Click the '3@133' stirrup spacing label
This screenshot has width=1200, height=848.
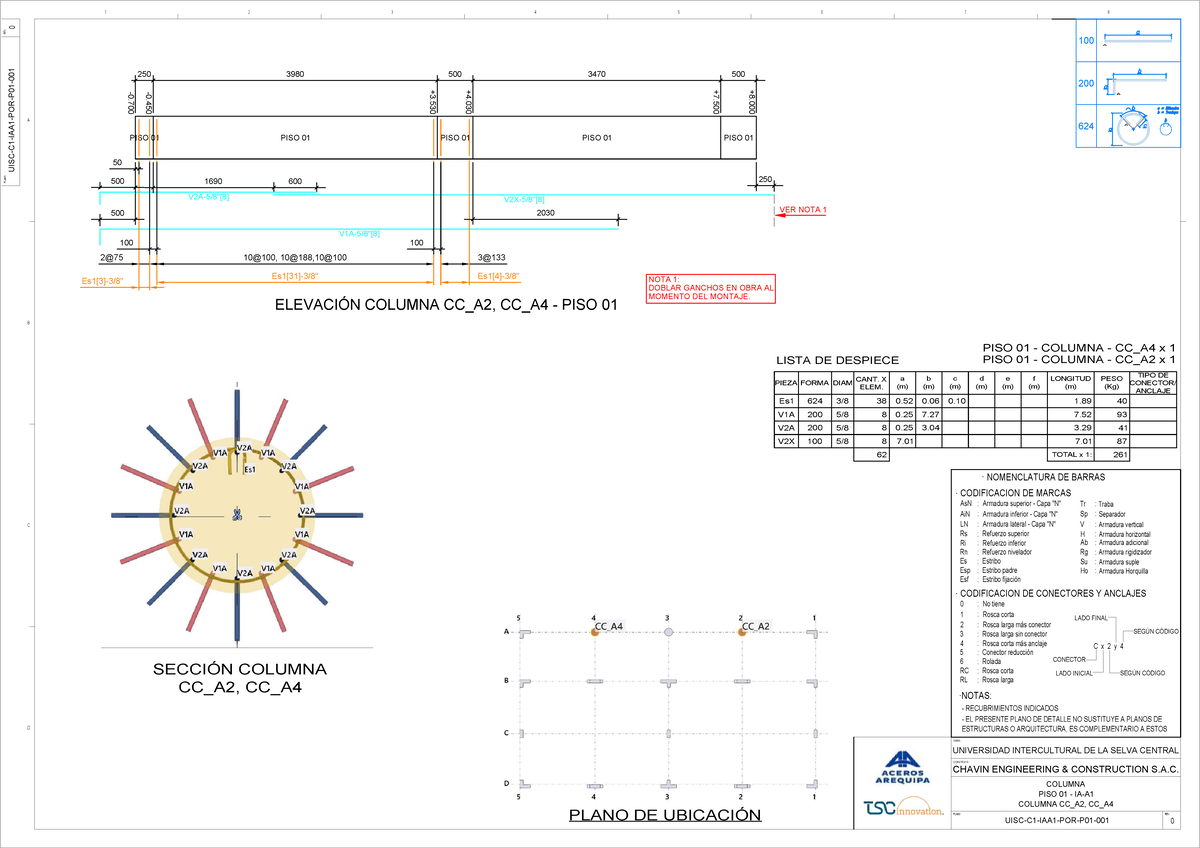point(491,258)
